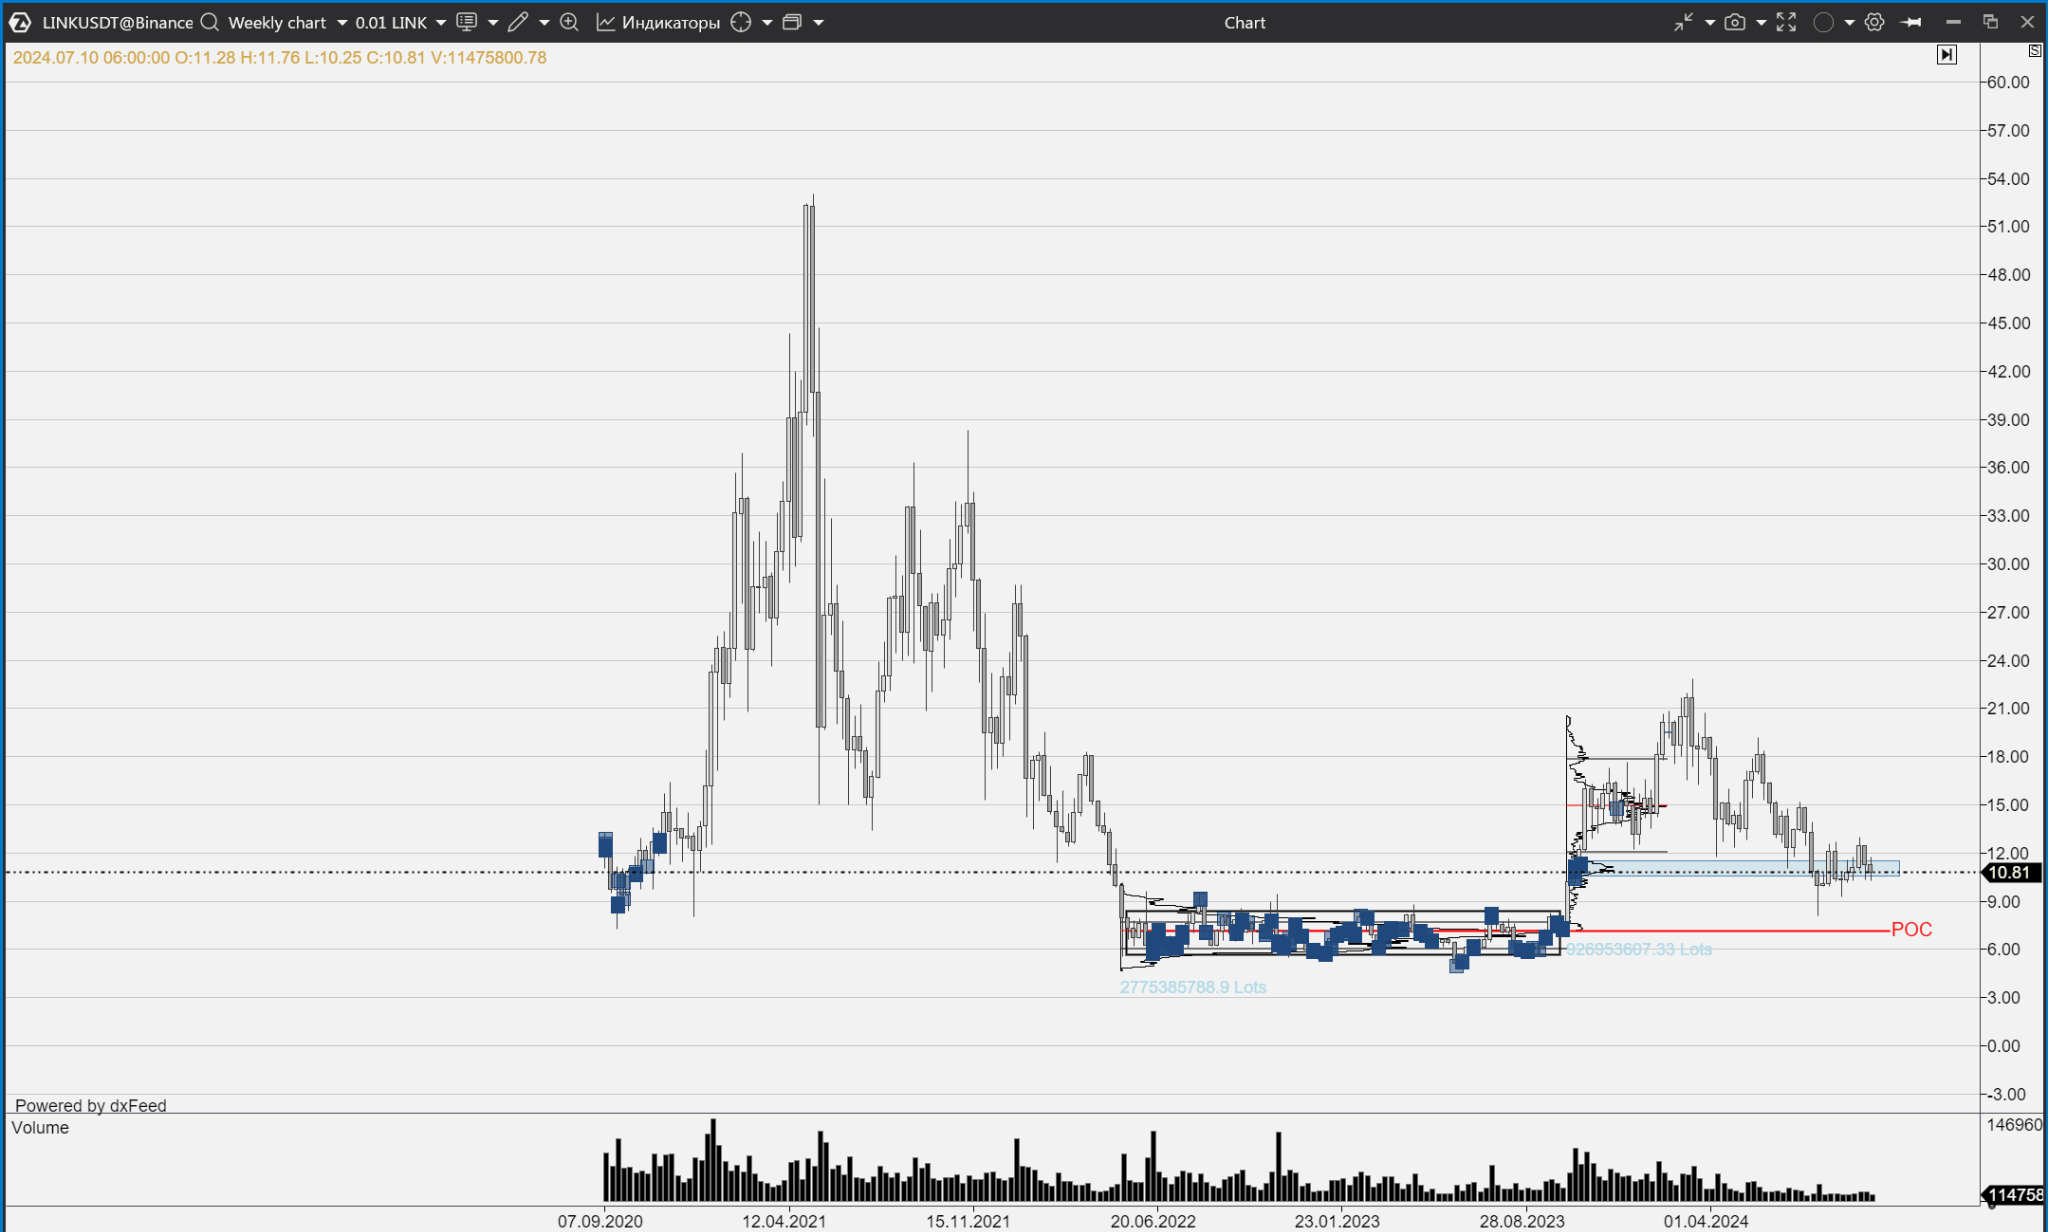Viewport: 2048px width, 1232px height.
Task: Click the Volume indicator panel label
Action: 40,1128
